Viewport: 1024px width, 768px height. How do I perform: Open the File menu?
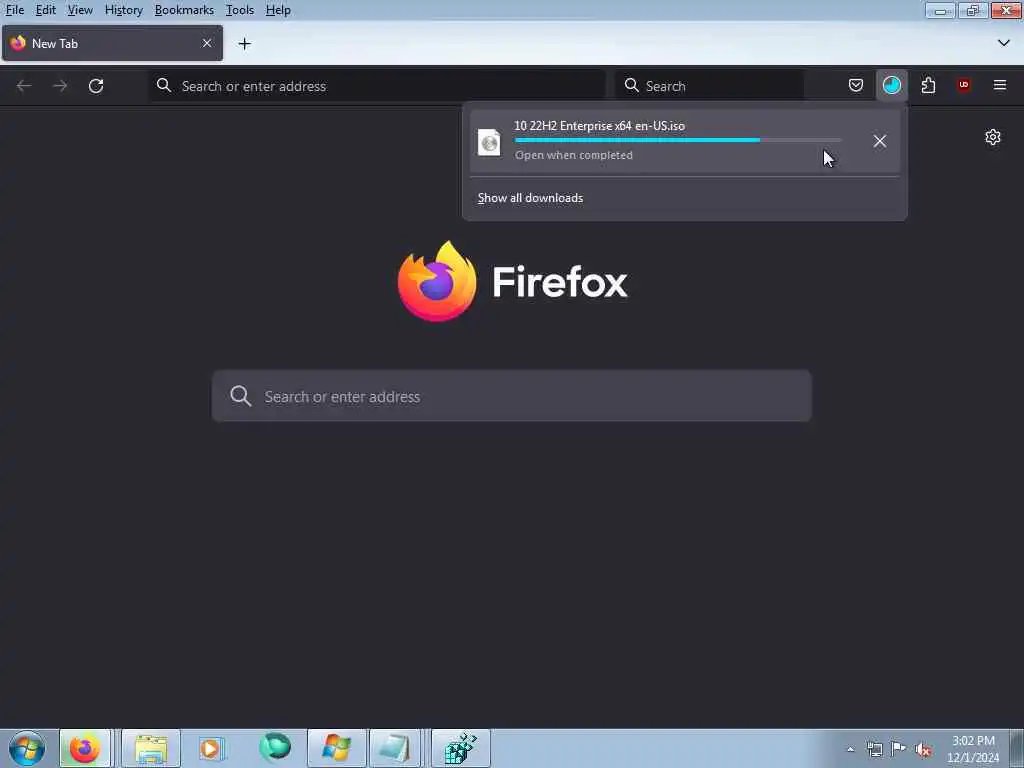click(14, 10)
